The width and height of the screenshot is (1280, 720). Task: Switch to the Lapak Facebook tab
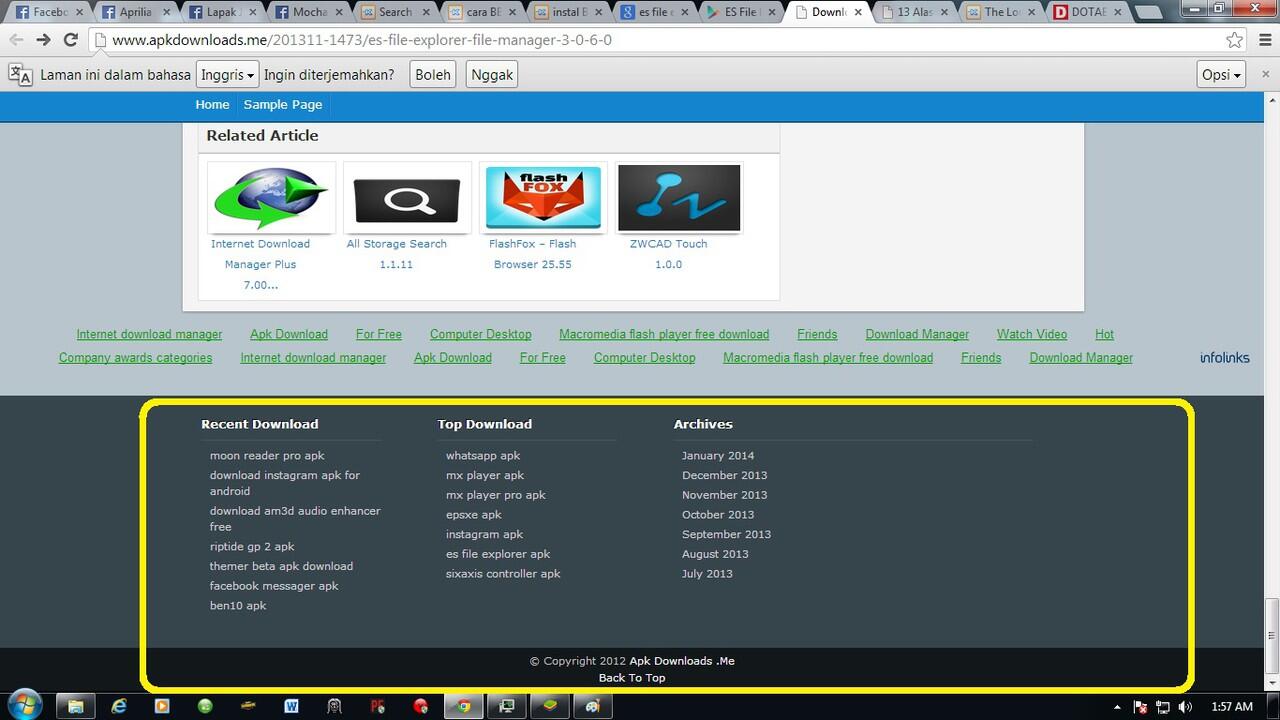pyautogui.click(x=223, y=12)
